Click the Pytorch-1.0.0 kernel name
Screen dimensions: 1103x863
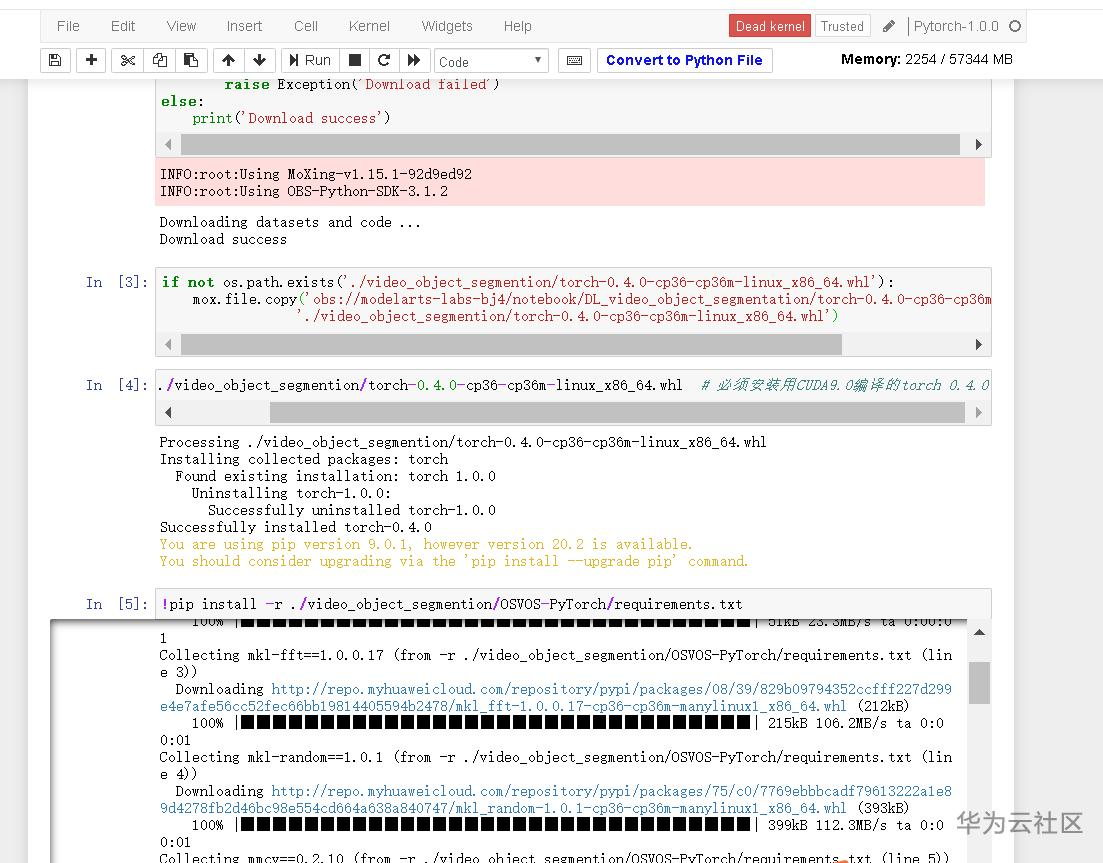click(956, 26)
